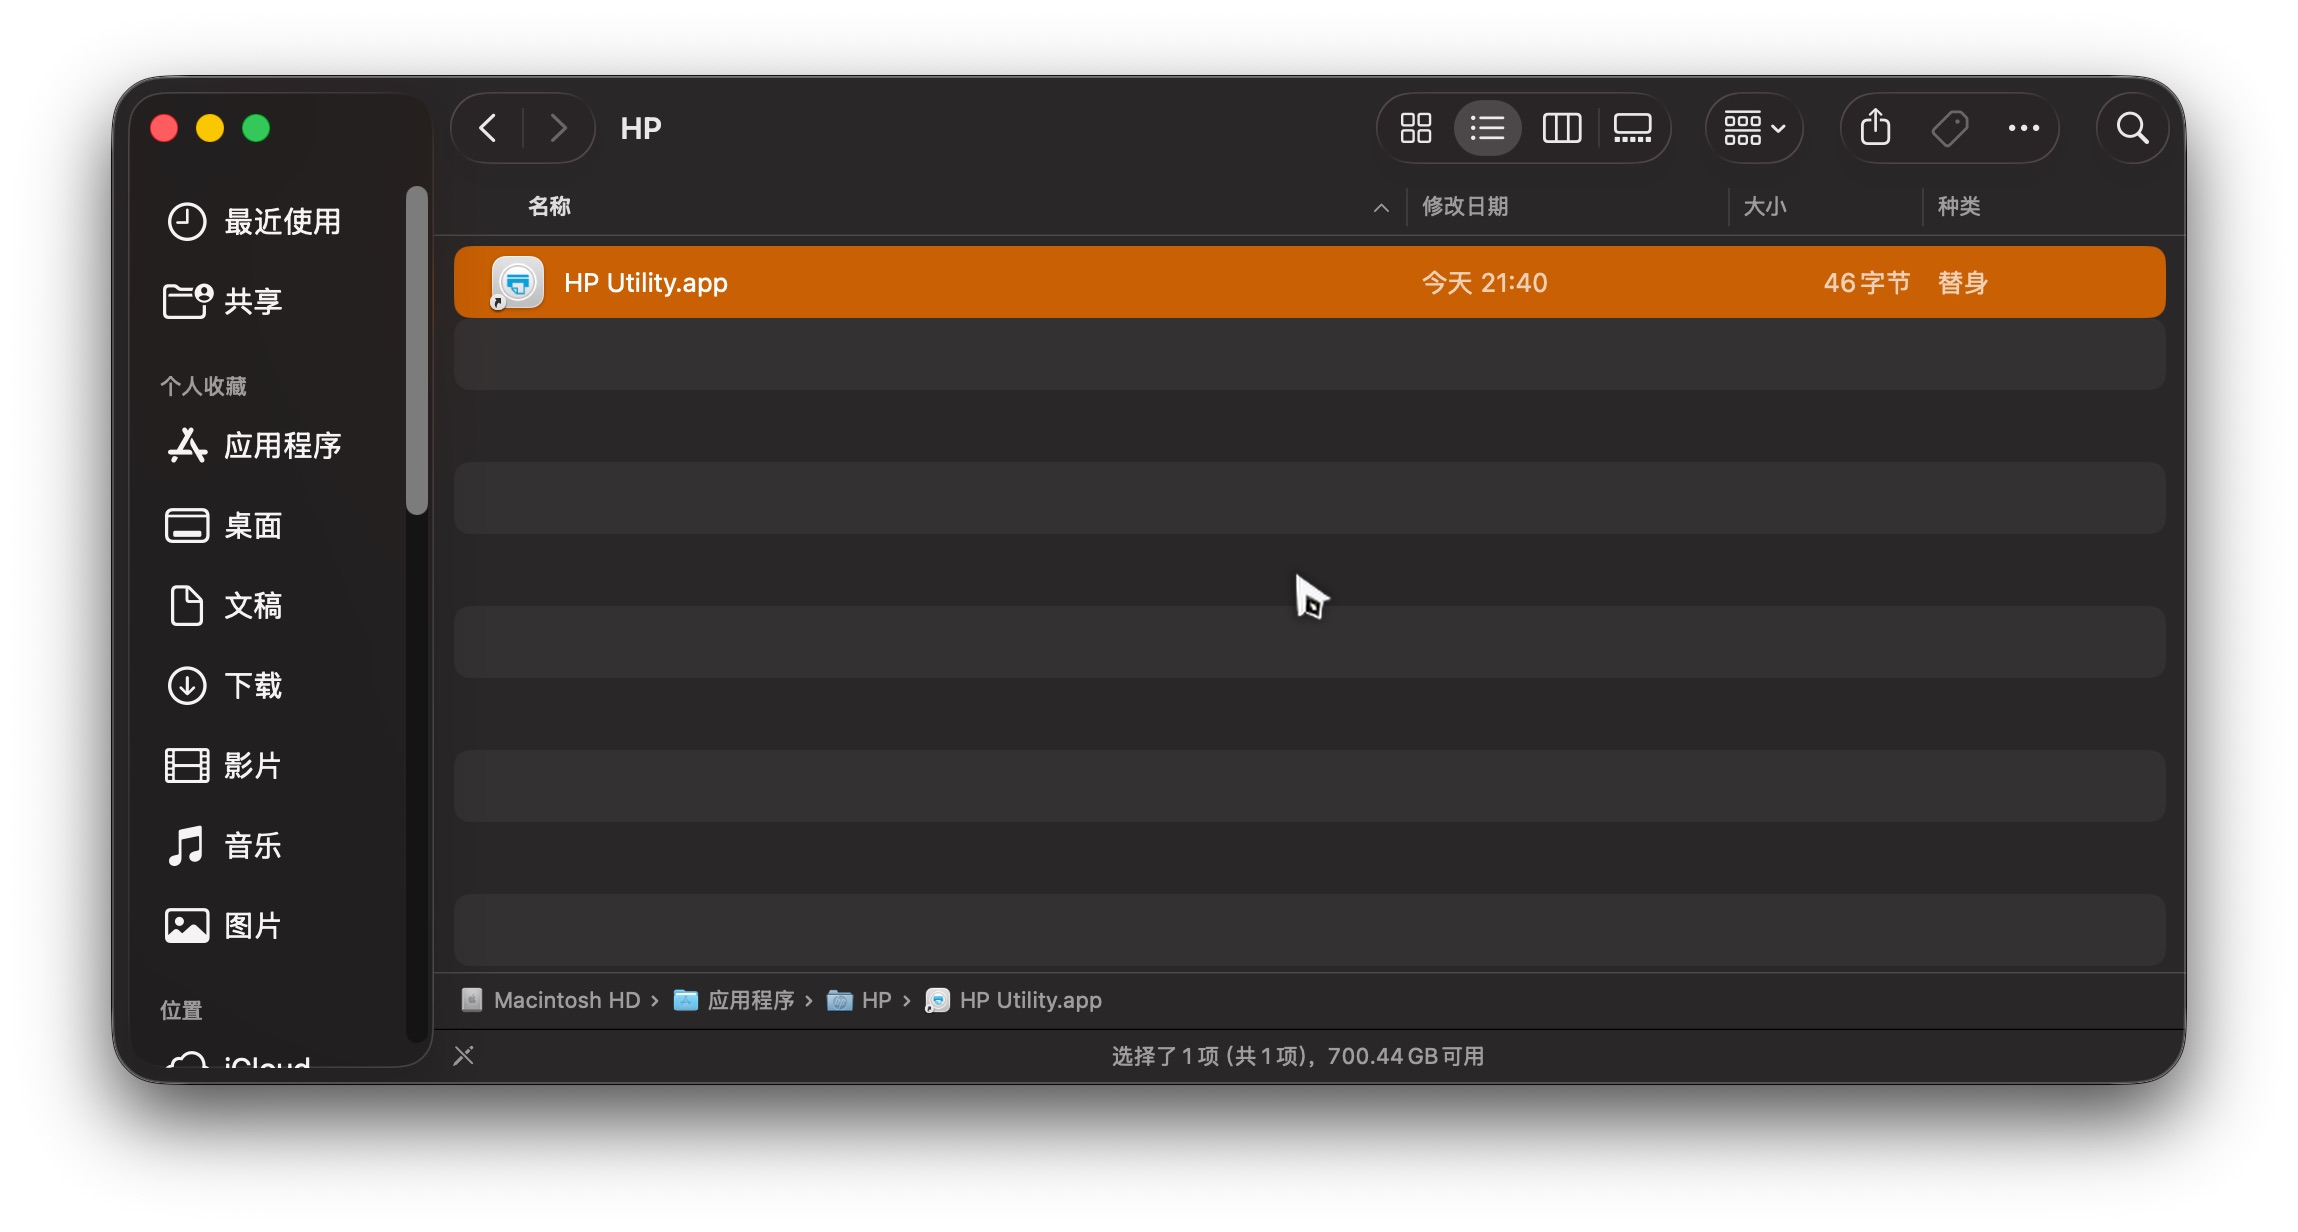Click 应用程序 folder in path bar
2298x1232 pixels.
(750, 1000)
